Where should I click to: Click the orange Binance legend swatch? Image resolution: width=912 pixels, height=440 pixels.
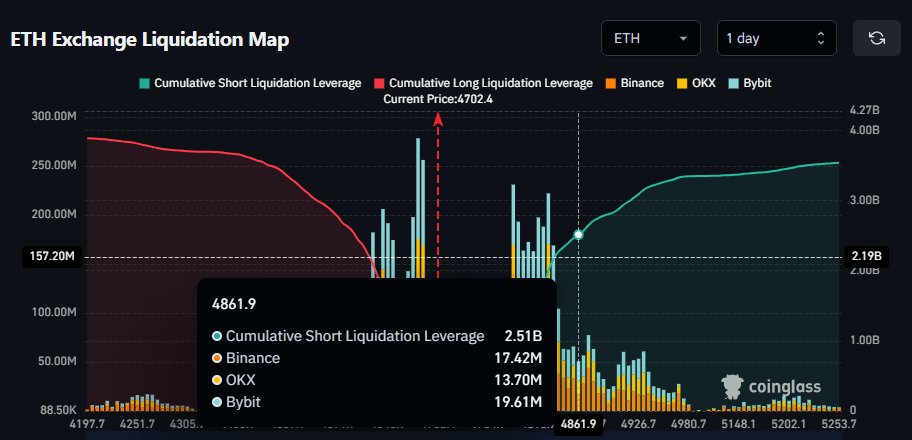[611, 83]
